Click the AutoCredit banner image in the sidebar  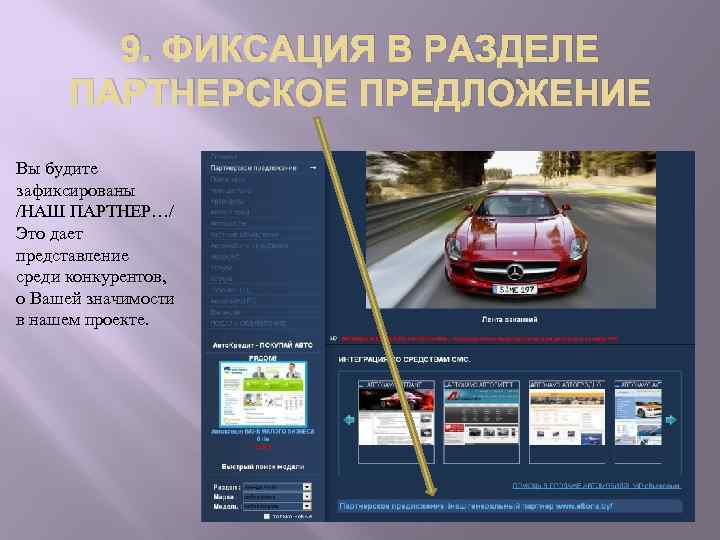263,394
